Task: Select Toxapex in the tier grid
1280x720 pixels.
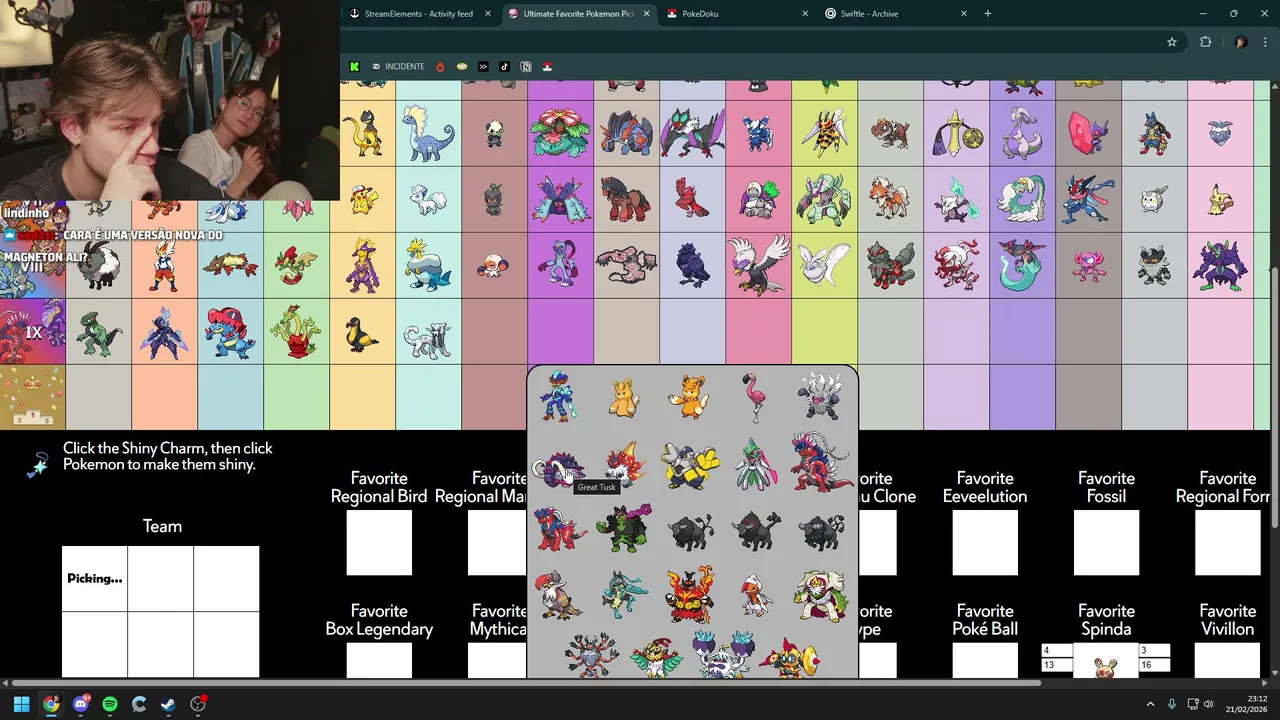Action: point(560,198)
